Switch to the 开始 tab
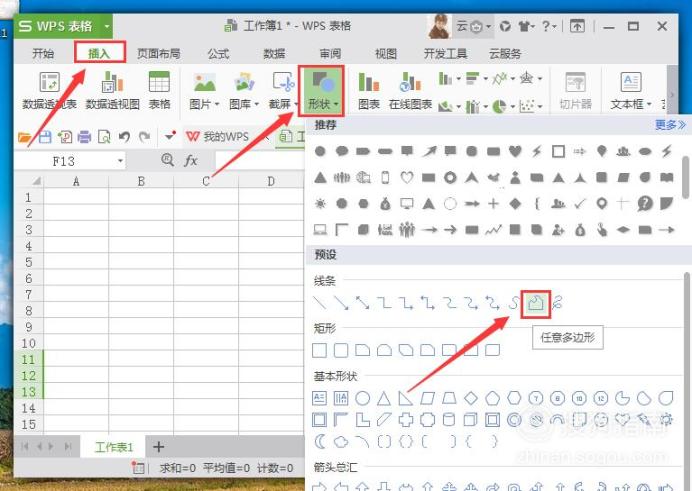This screenshot has width=692, height=491. (43, 53)
